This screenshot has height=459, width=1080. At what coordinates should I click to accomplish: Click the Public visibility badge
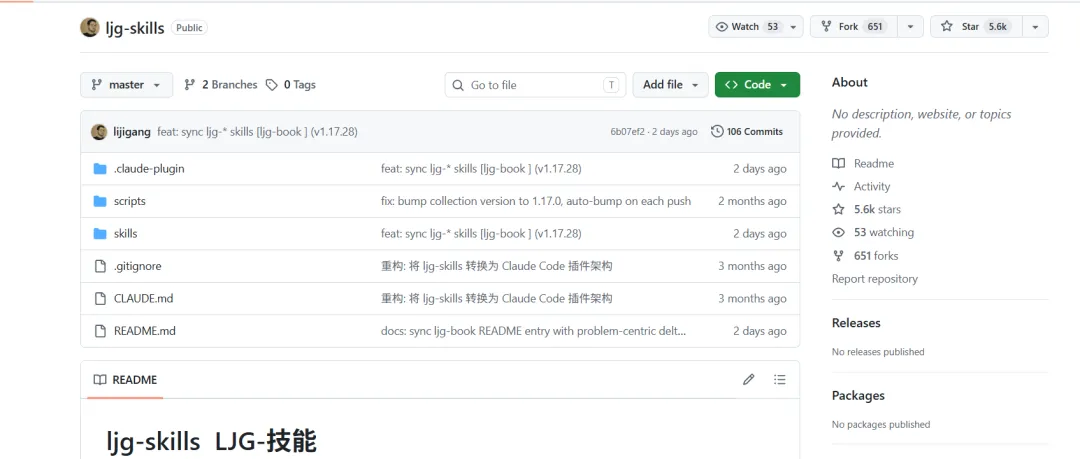pos(189,28)
